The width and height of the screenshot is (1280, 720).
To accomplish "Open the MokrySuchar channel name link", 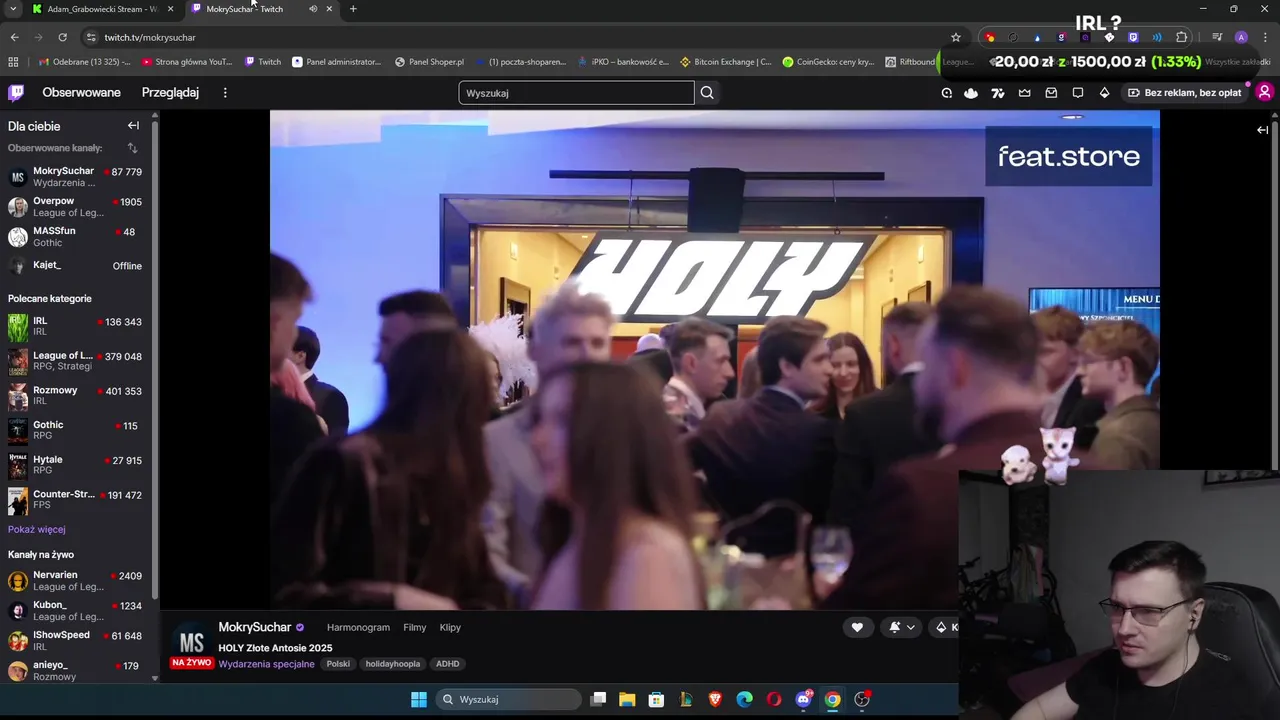I will [x=255, y=627].
